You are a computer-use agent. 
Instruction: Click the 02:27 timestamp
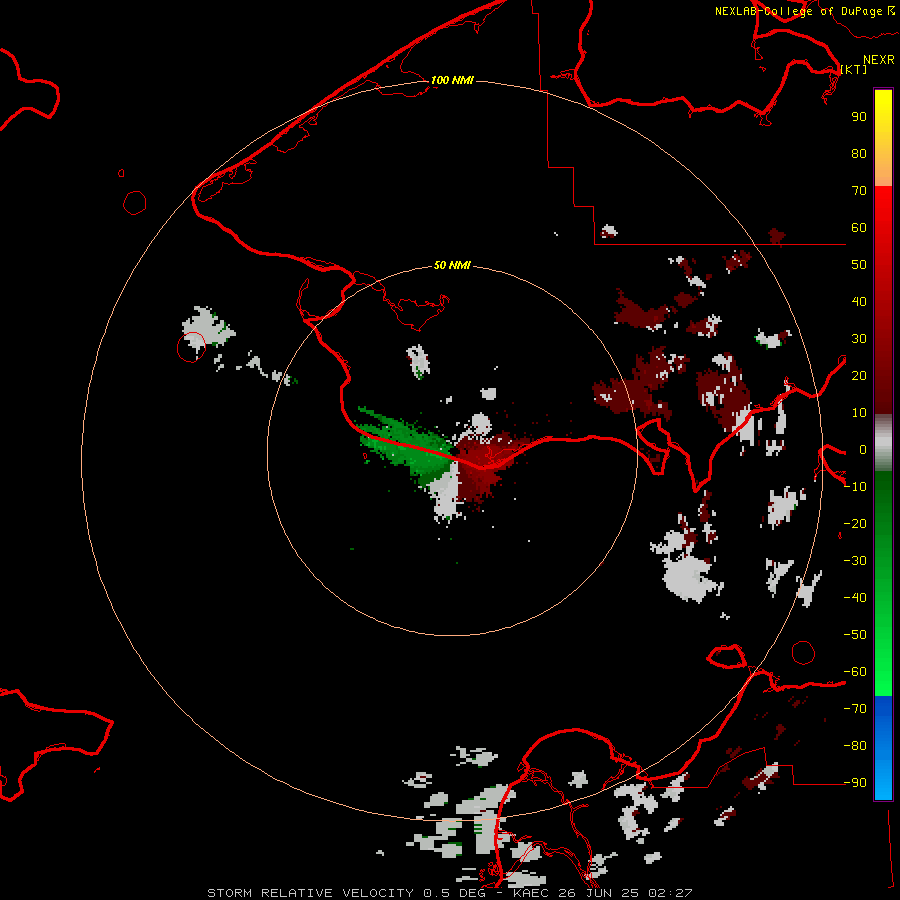point(670,893)
